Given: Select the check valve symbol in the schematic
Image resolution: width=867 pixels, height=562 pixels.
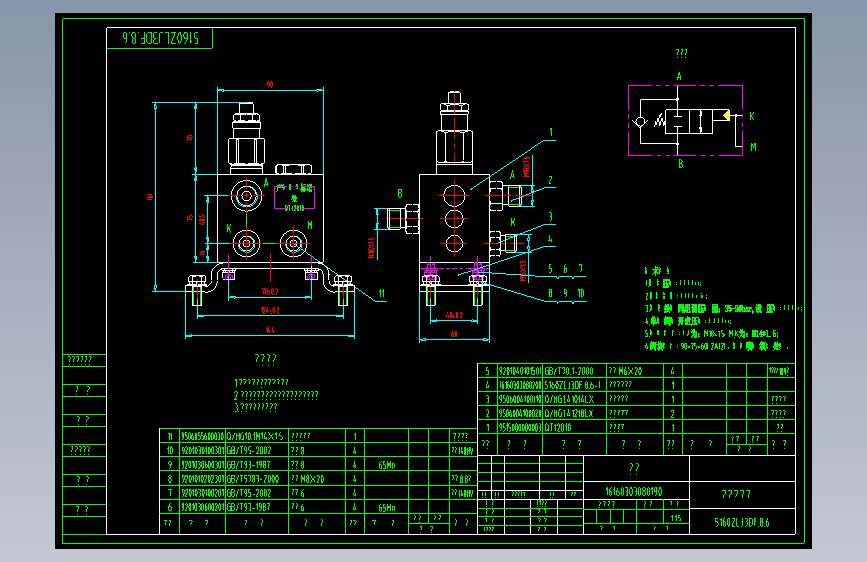Looking at the screenshot, I should coord(640,122).
